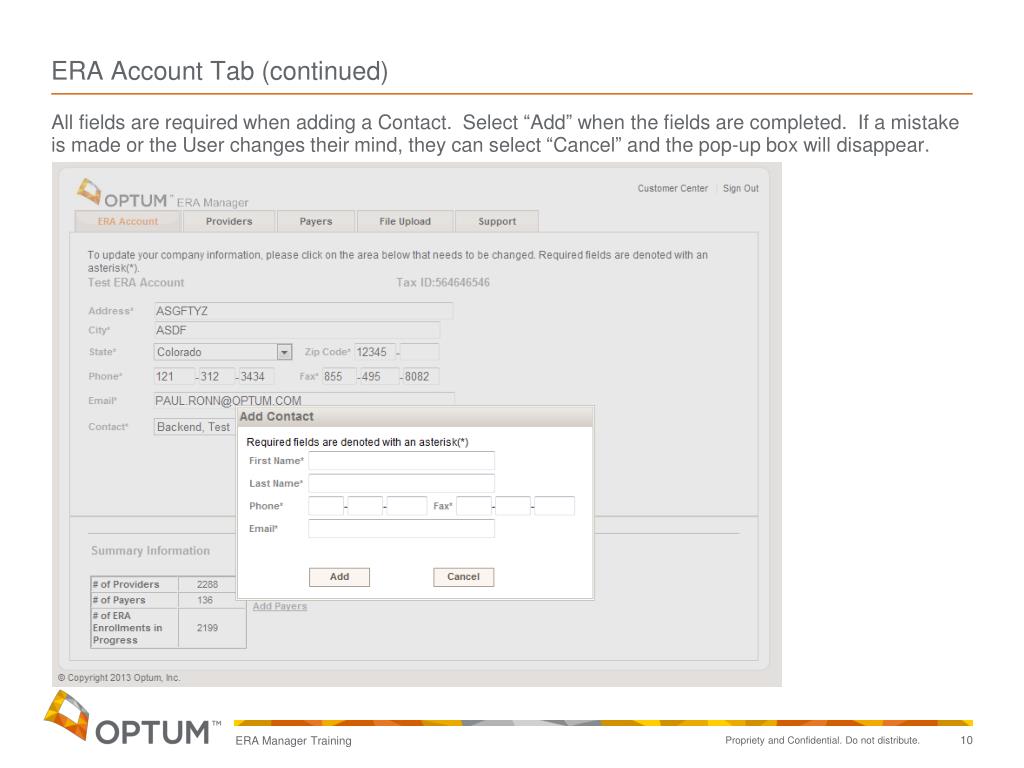Click the # of ERA Enrollments in Progress label

tap(127, 628)
